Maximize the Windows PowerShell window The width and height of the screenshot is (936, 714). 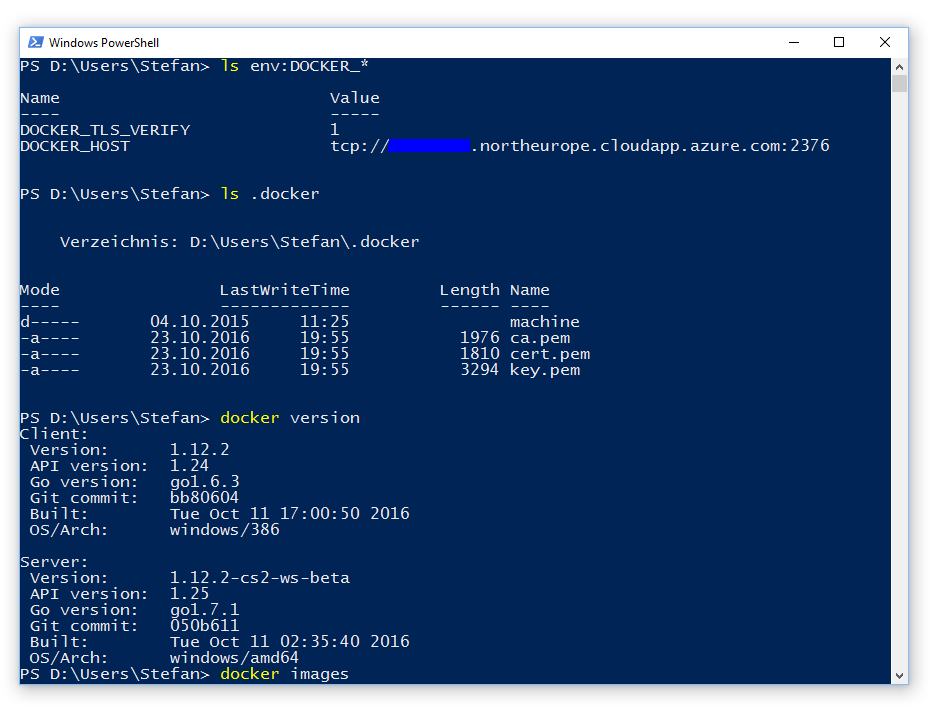click(x=839, y=42)
